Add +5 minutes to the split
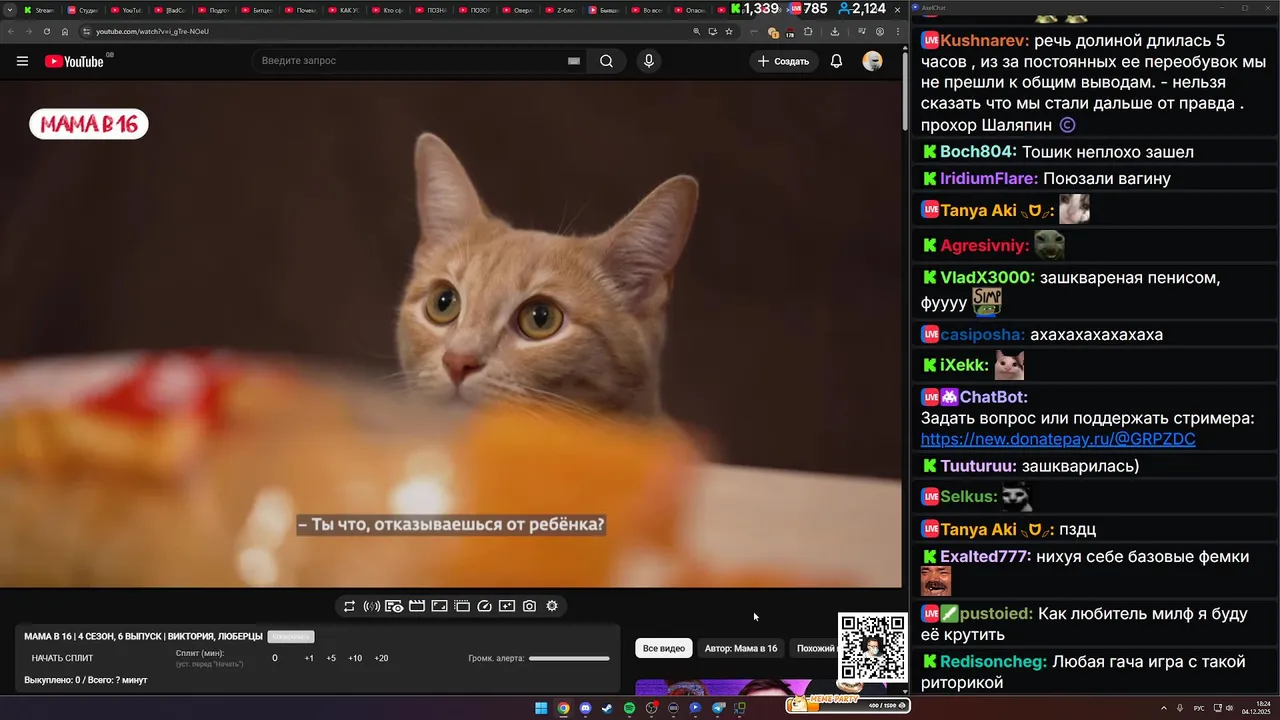Screen dimensions: 1280x720 pos(331,658)
